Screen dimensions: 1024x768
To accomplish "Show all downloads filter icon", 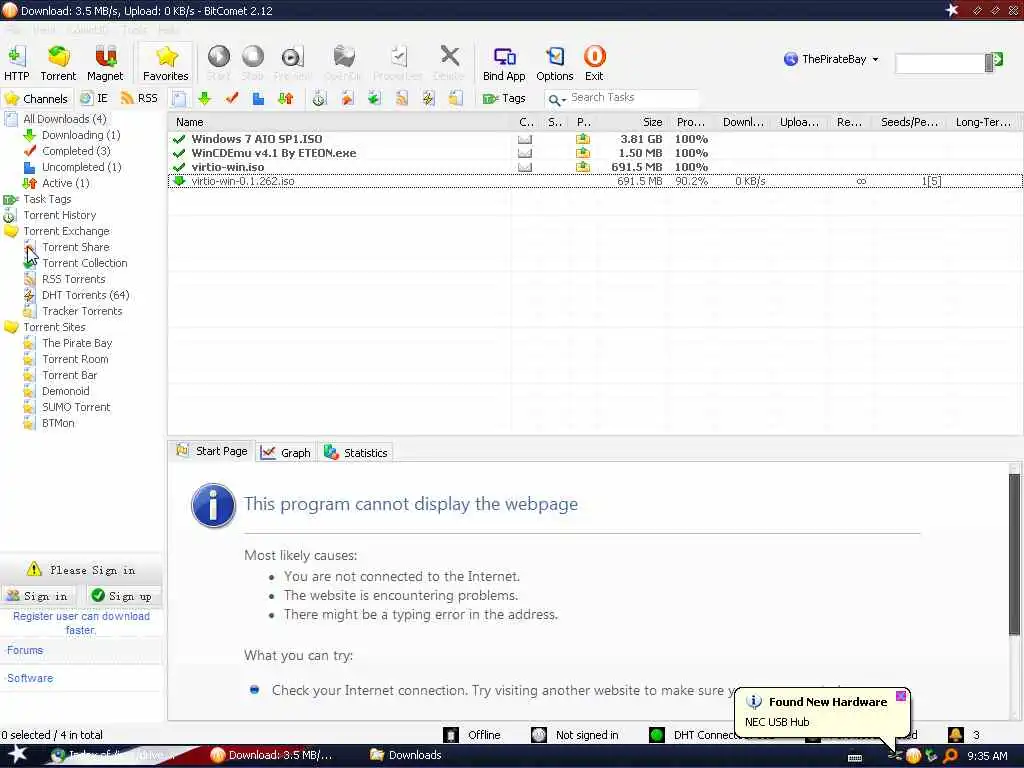I will pos(180,99).
